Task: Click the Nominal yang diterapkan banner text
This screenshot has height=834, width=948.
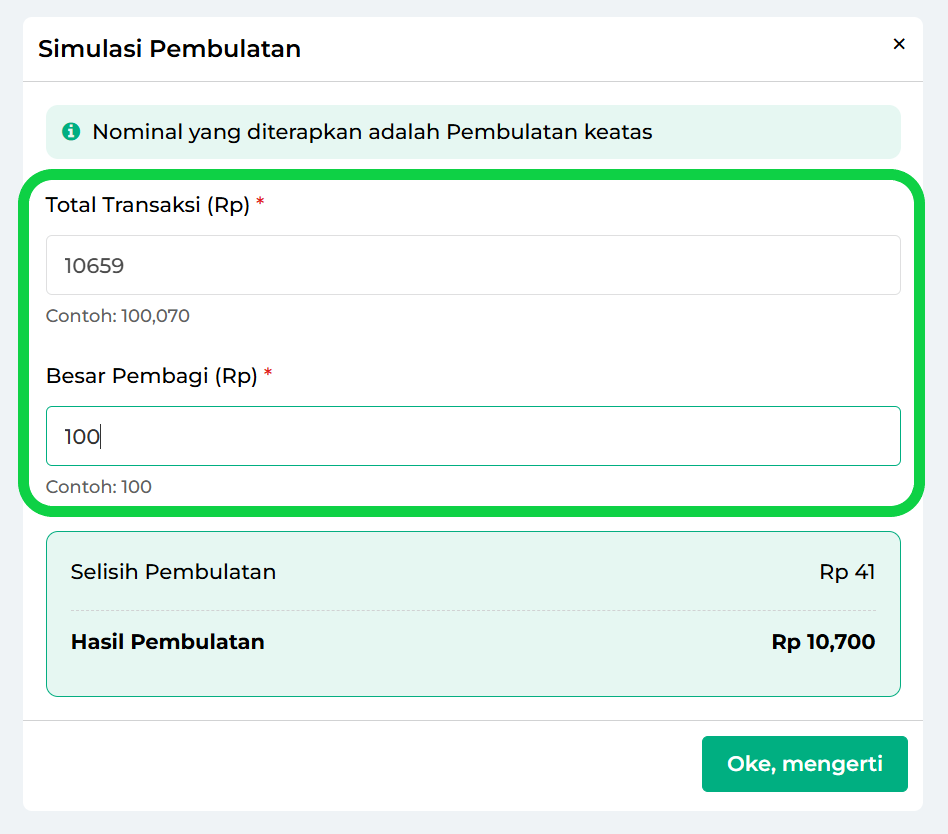Action: (x=372, y=132)
